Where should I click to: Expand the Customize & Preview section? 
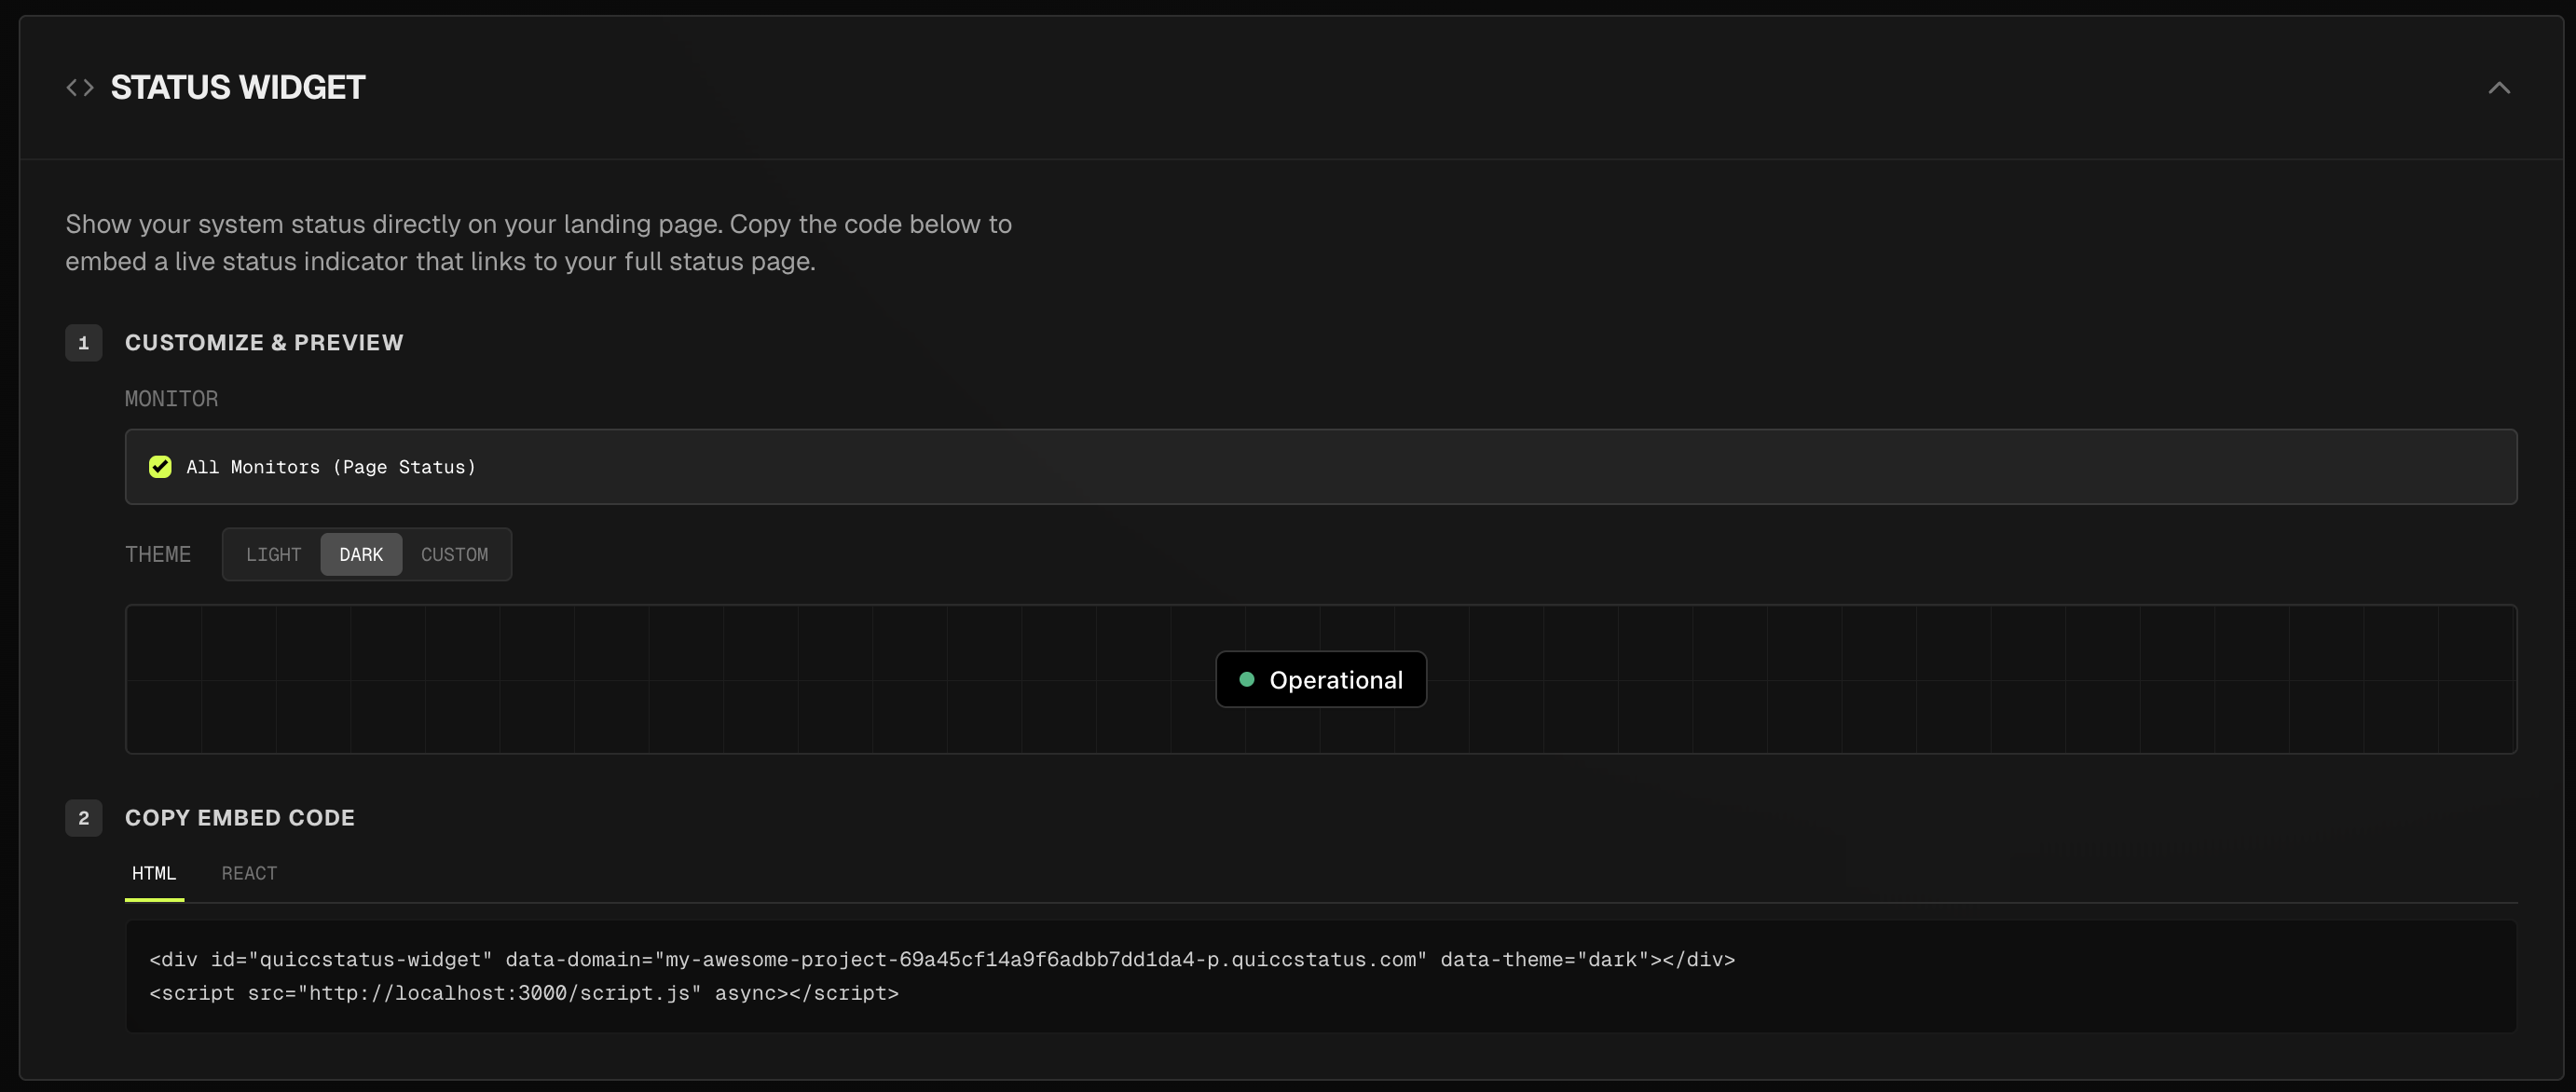(x=264, y=342)
